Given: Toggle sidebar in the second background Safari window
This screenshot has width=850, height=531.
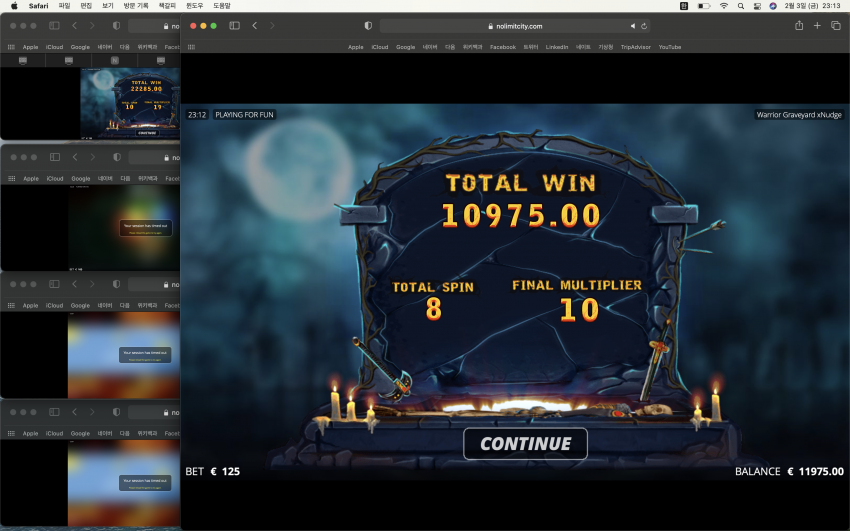Looking at the screenshot, I should point(55,157).
